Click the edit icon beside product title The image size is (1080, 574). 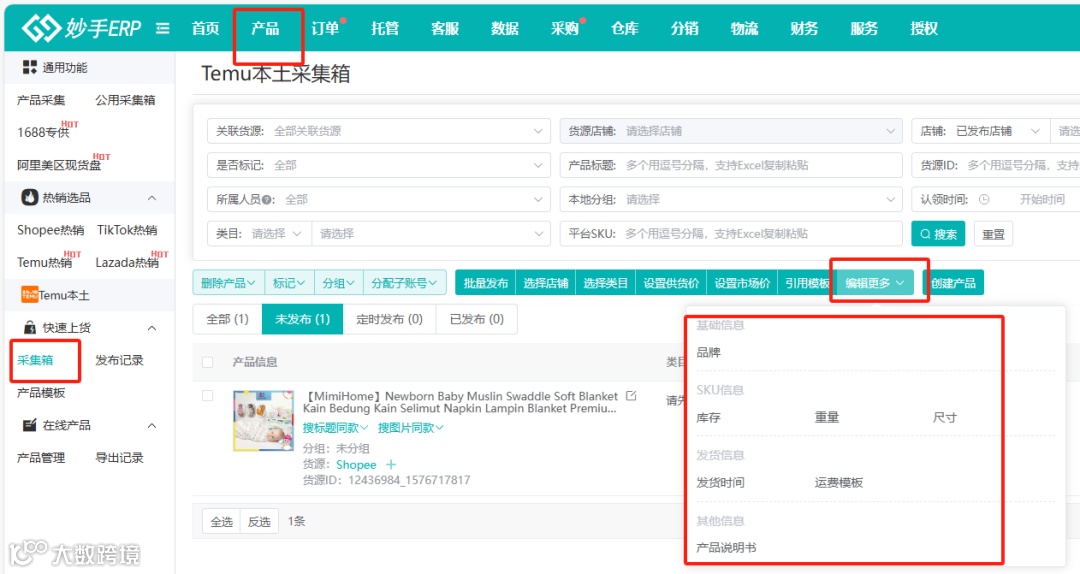tap(631, 396)
